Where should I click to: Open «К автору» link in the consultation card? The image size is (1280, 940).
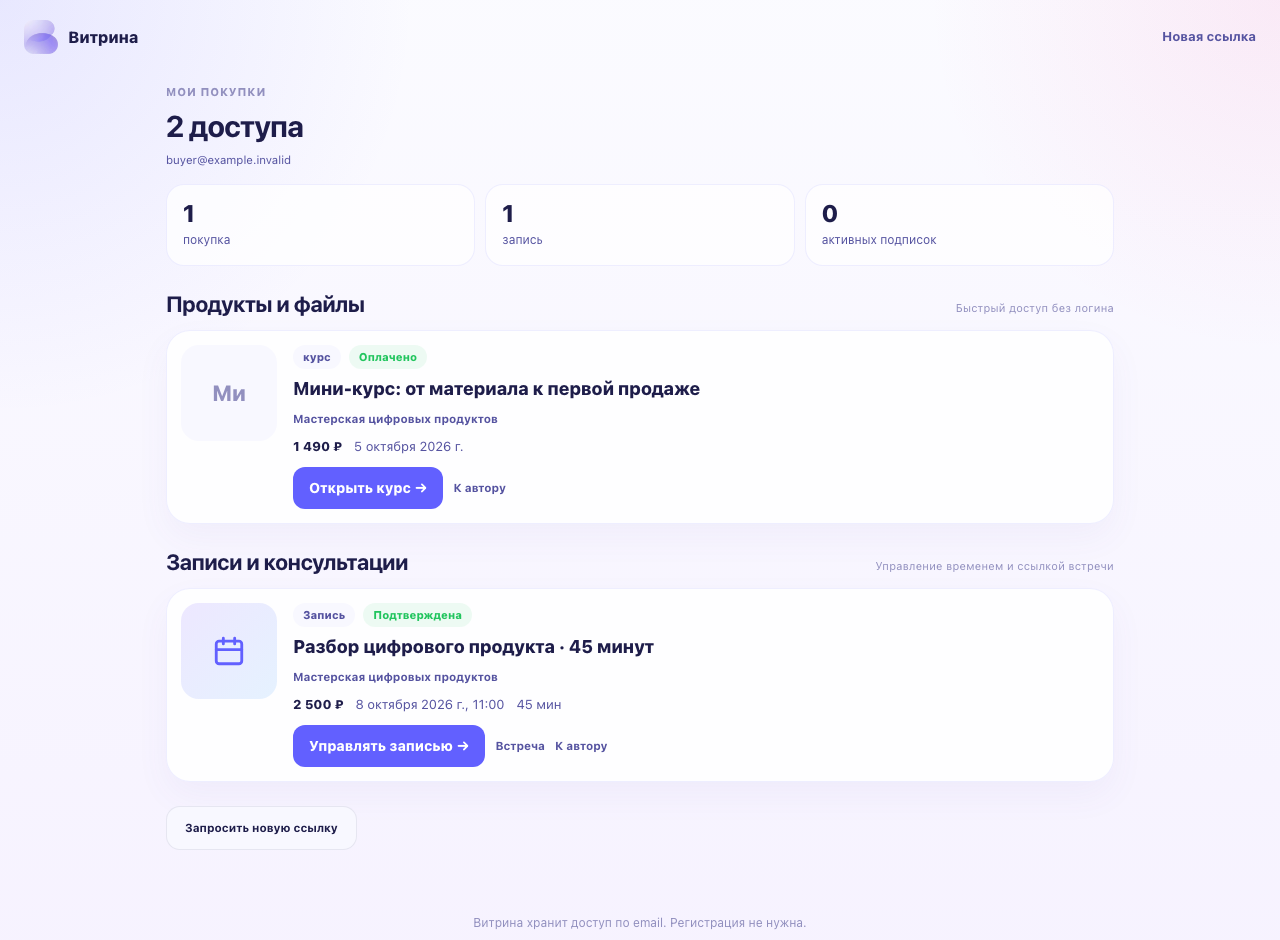point(581,746)
